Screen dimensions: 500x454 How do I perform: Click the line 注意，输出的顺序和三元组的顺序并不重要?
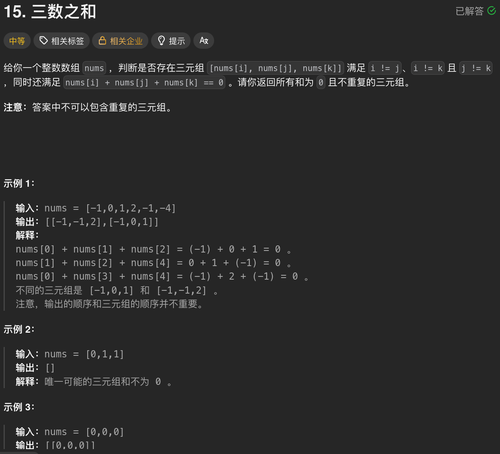pyautogui.click(x=109, y=304)
